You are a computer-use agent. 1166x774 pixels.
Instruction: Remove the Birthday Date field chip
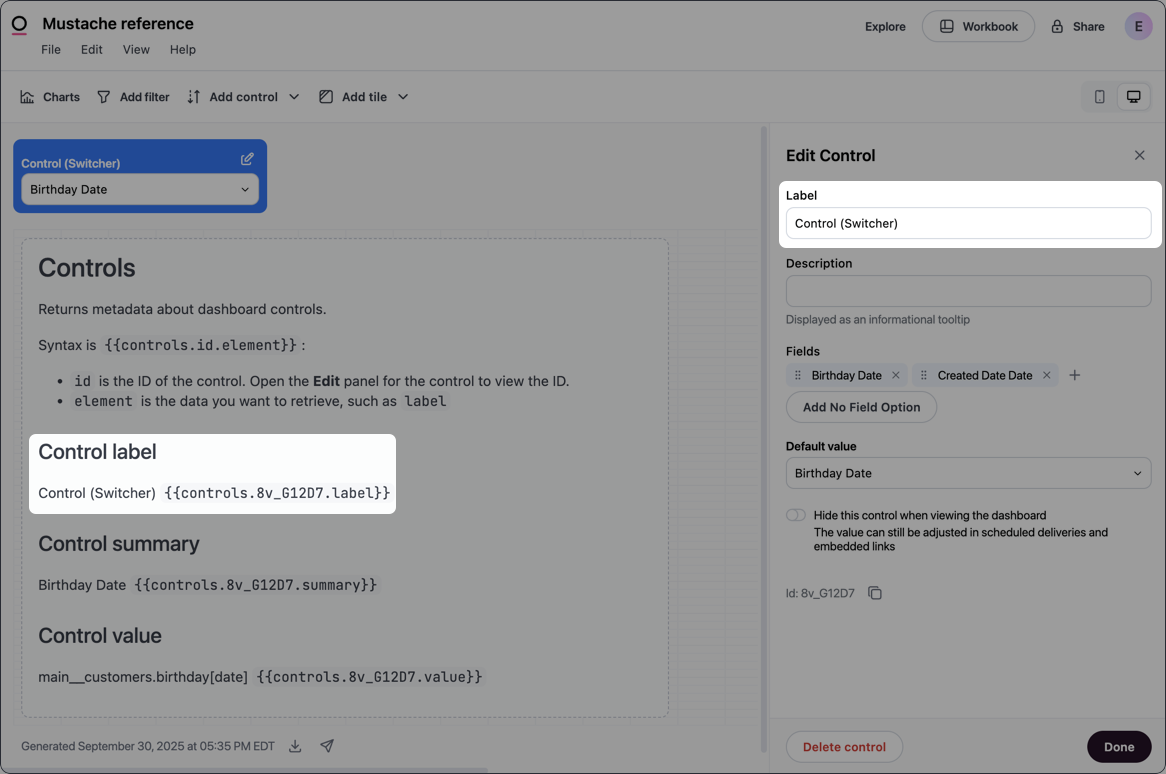coord(895,374)
